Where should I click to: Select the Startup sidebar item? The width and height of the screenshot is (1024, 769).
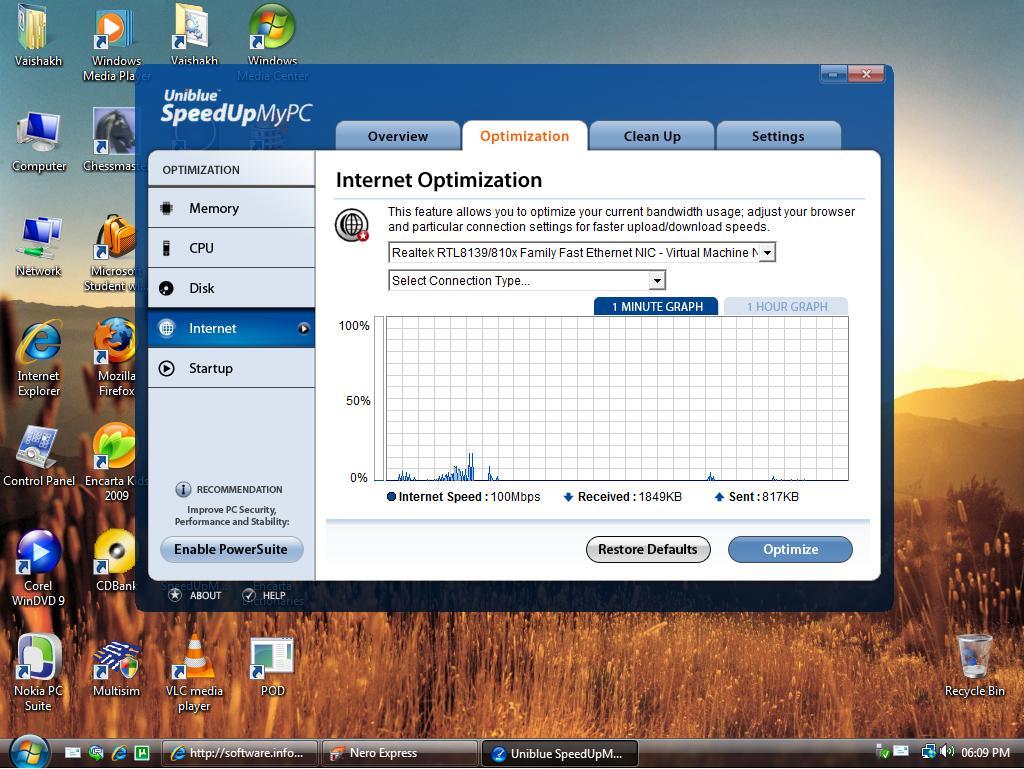[210, 368]
